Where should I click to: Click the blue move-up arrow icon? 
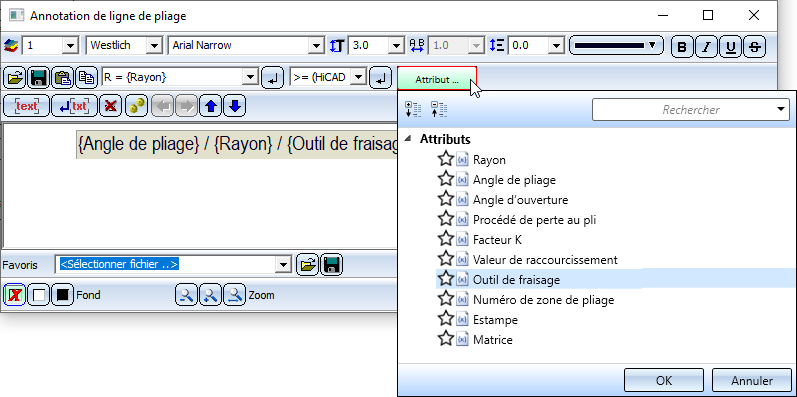(210, 106)
